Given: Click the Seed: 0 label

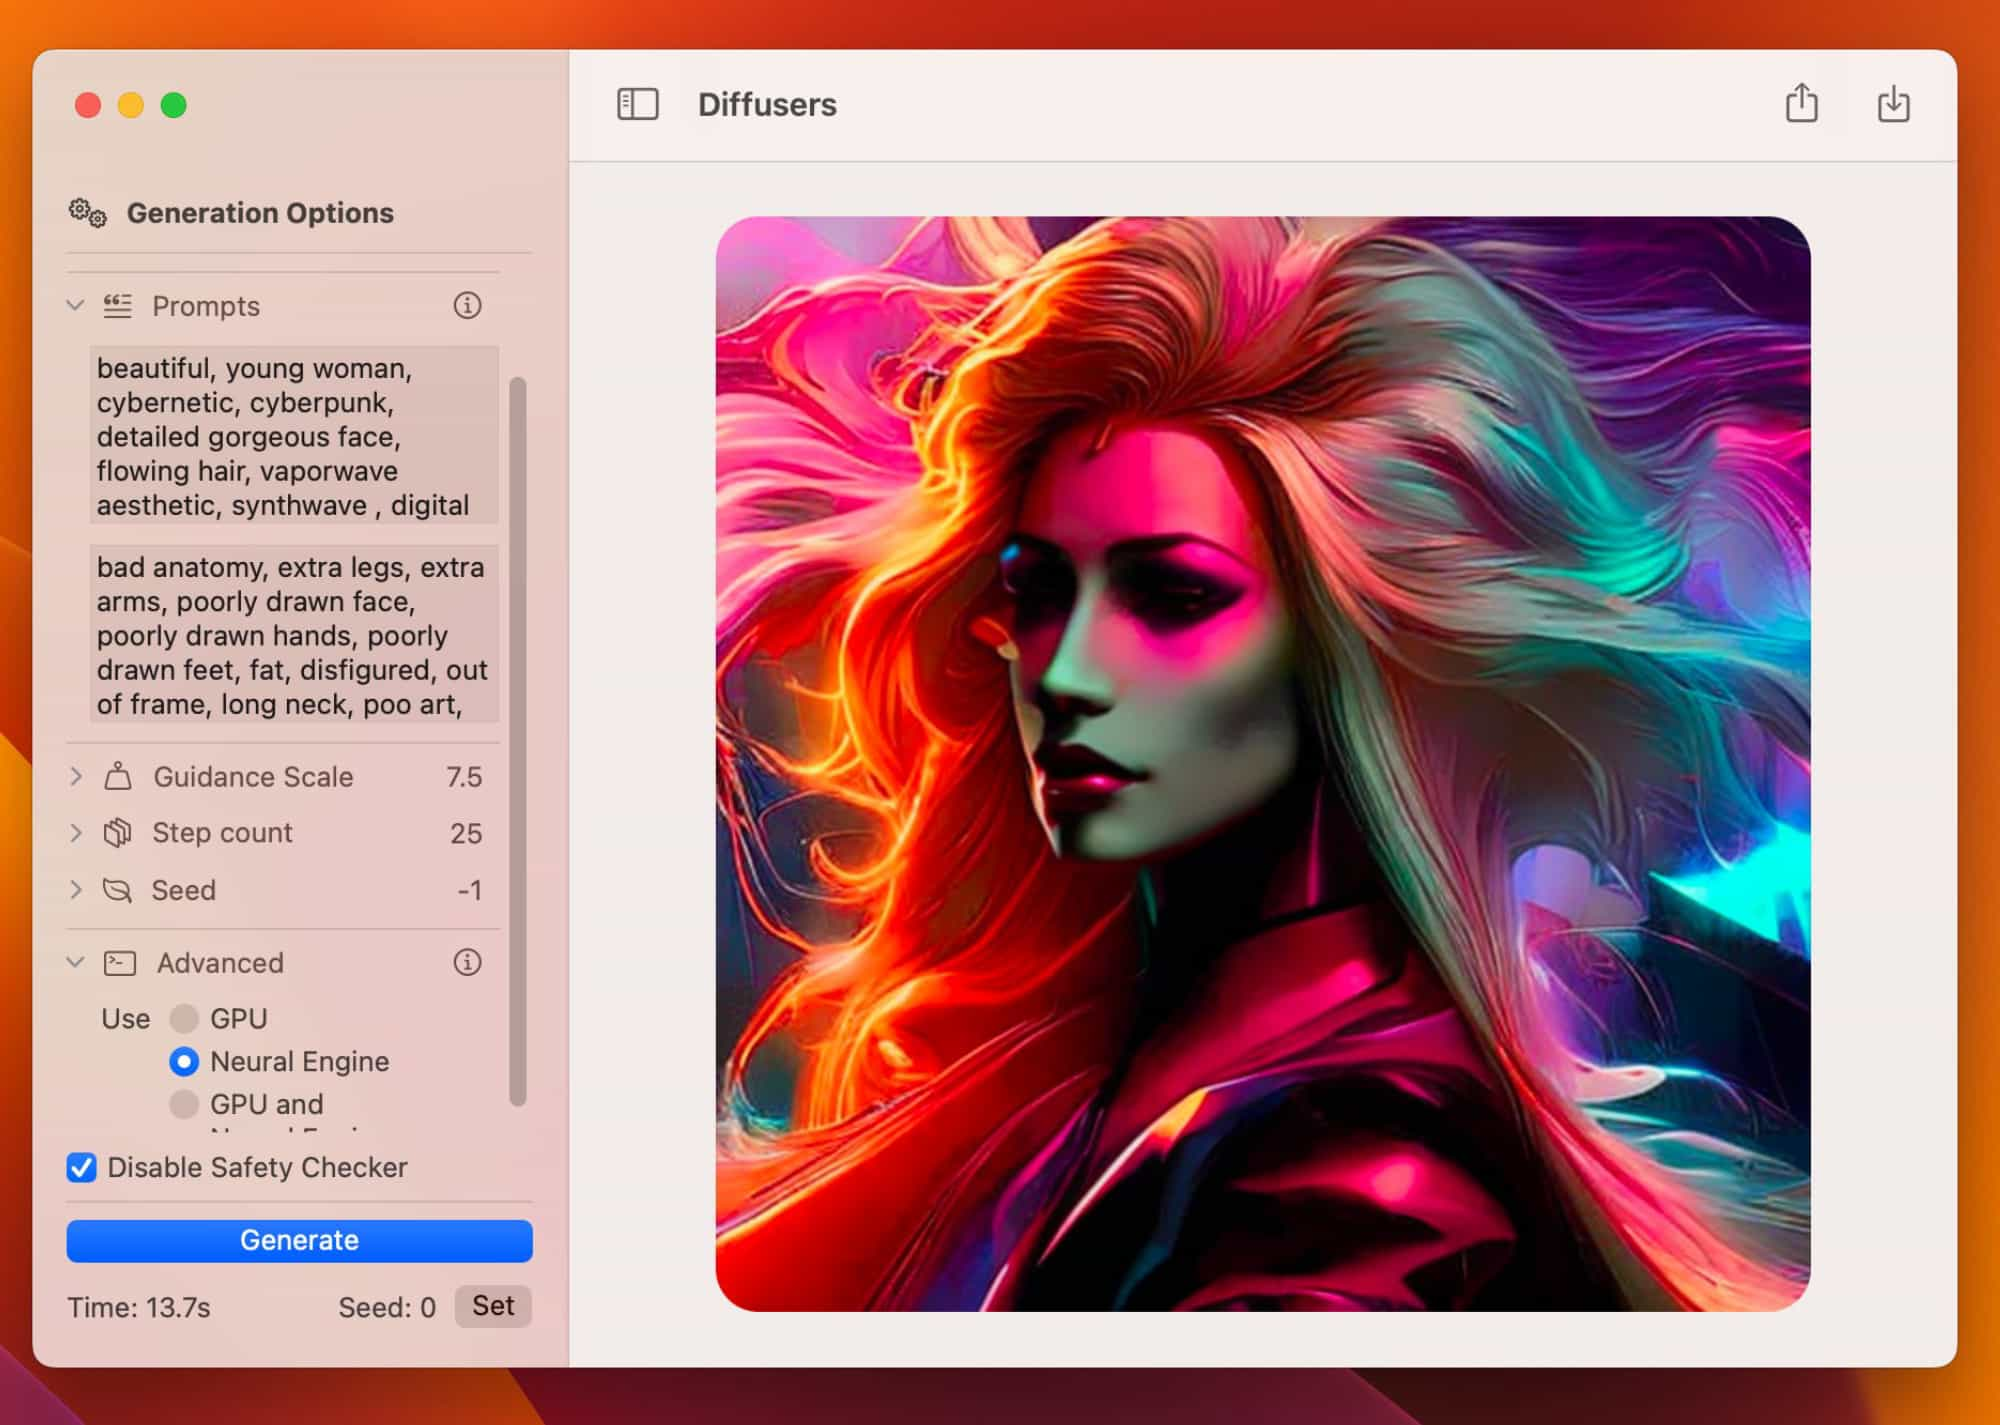Looking at the screenshot, I should [387, 1308].
